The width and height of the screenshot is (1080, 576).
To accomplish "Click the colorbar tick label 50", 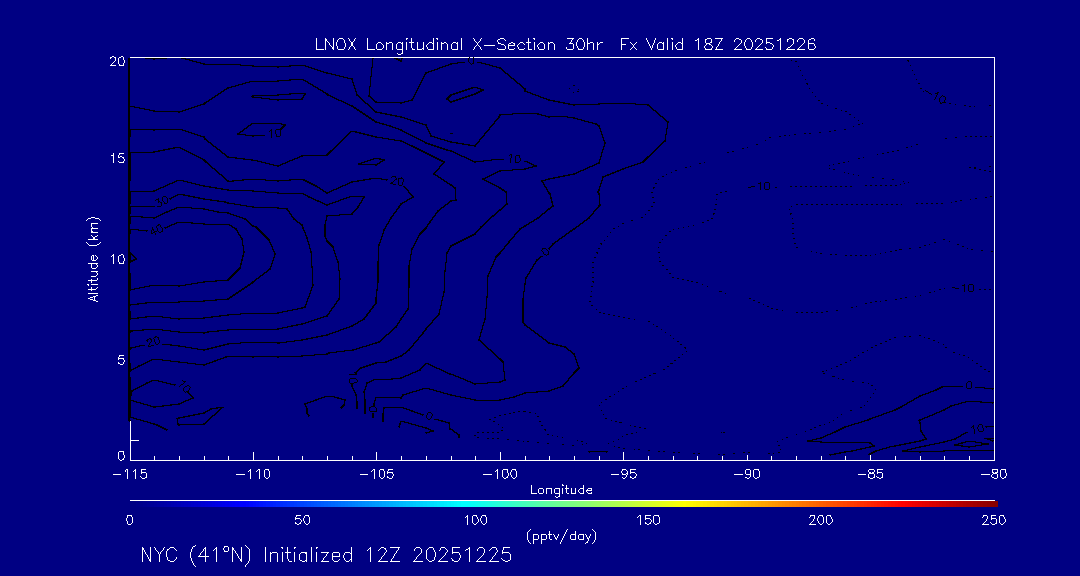I will tap(302, 520).
